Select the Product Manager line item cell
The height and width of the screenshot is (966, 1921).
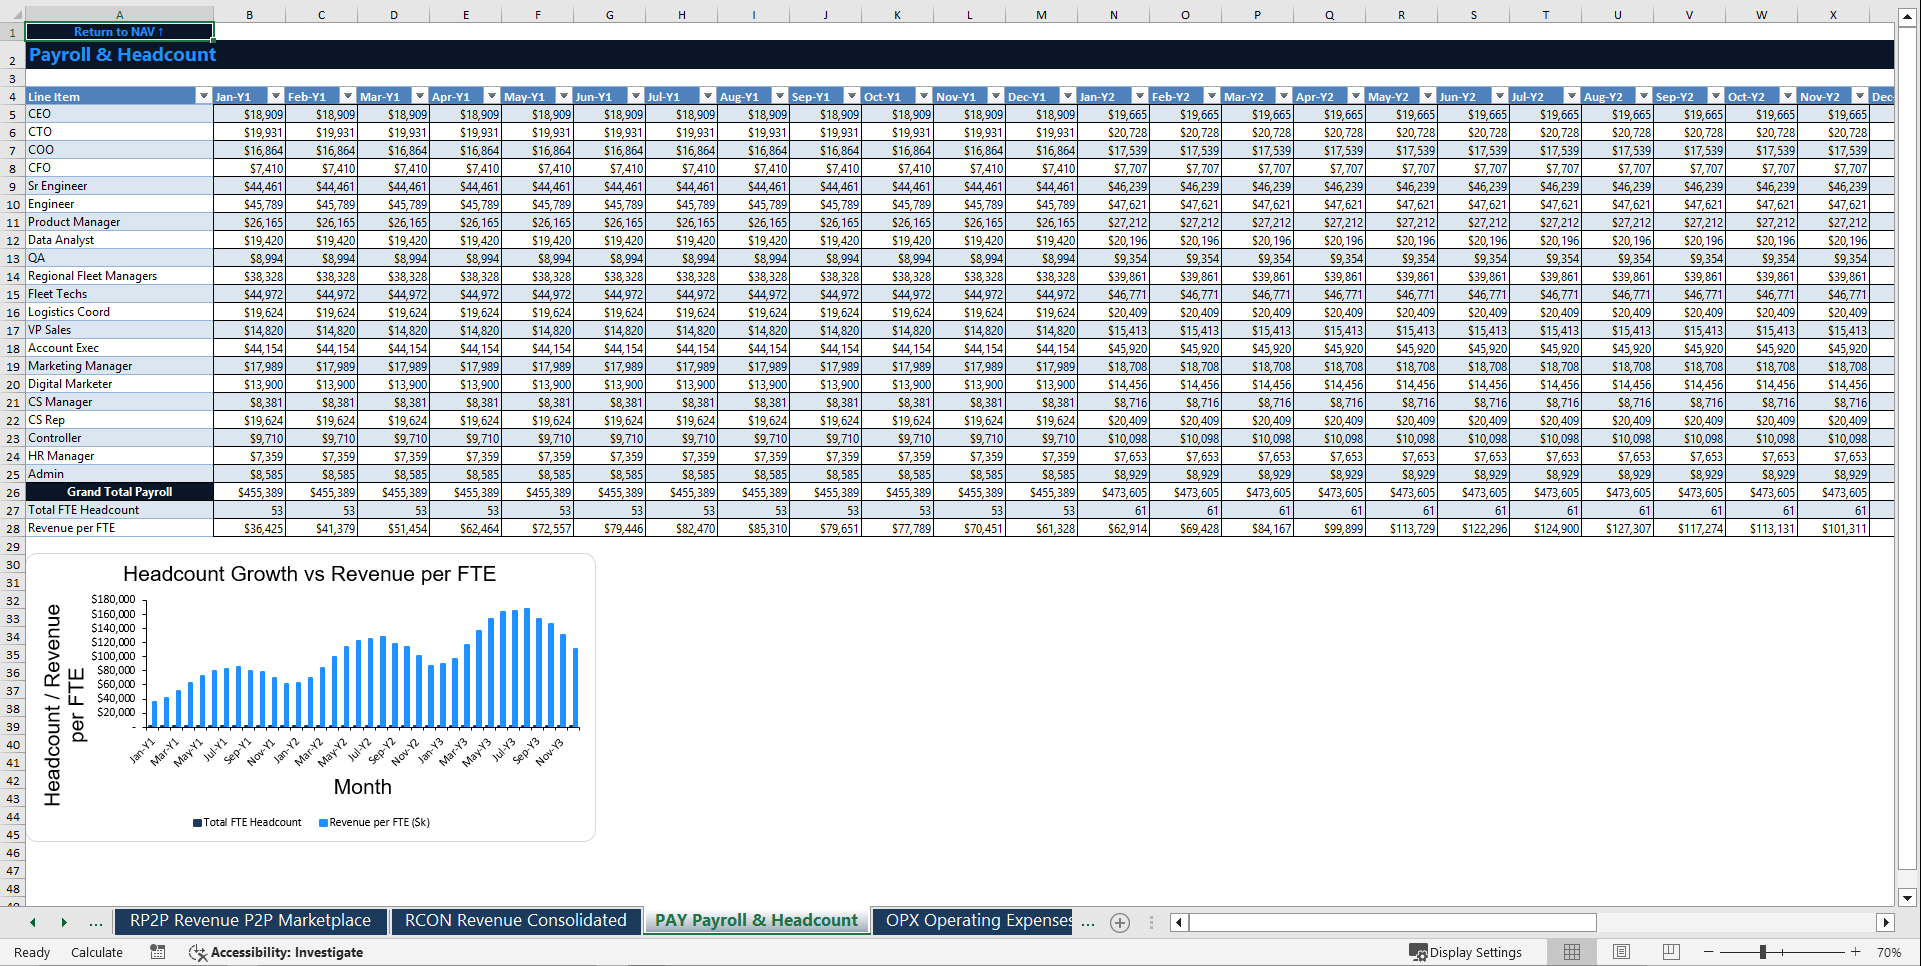click(x=119, y=222)
